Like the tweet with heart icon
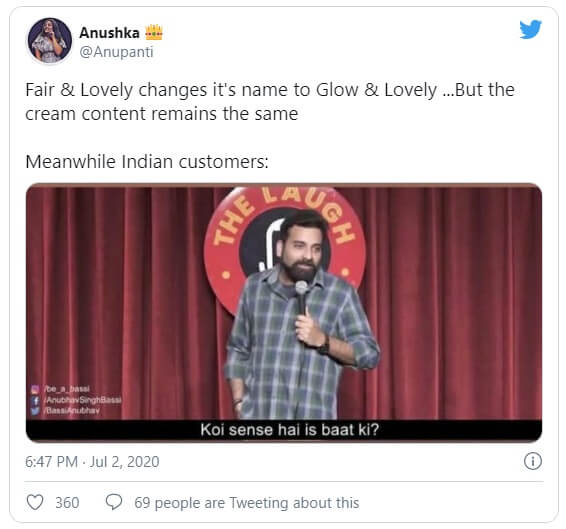Image resolution: width=566 pixels, height=529 pixels. click(35, 502)
